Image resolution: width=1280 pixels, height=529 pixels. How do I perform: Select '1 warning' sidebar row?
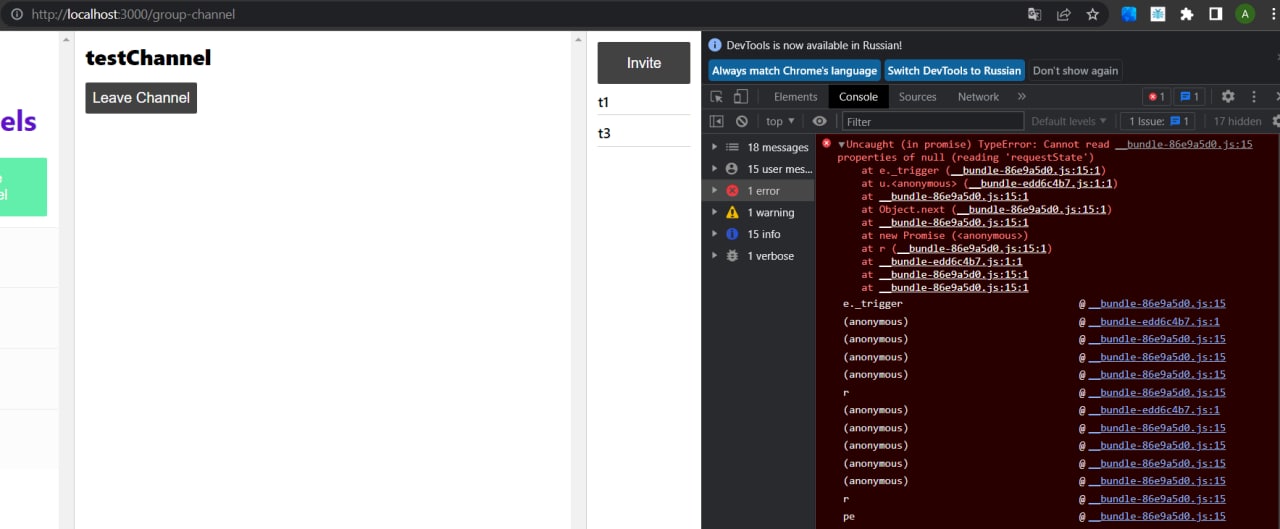(x=759, y=212)
